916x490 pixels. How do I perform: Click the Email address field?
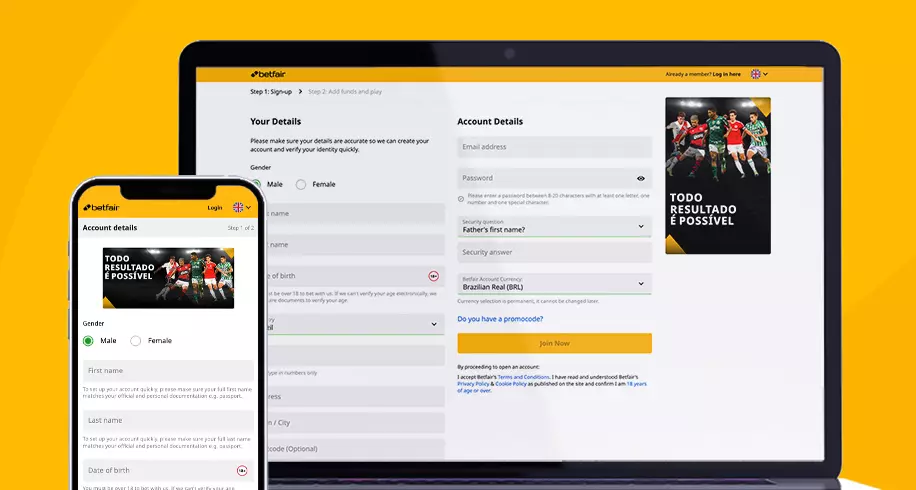[554, 147]
